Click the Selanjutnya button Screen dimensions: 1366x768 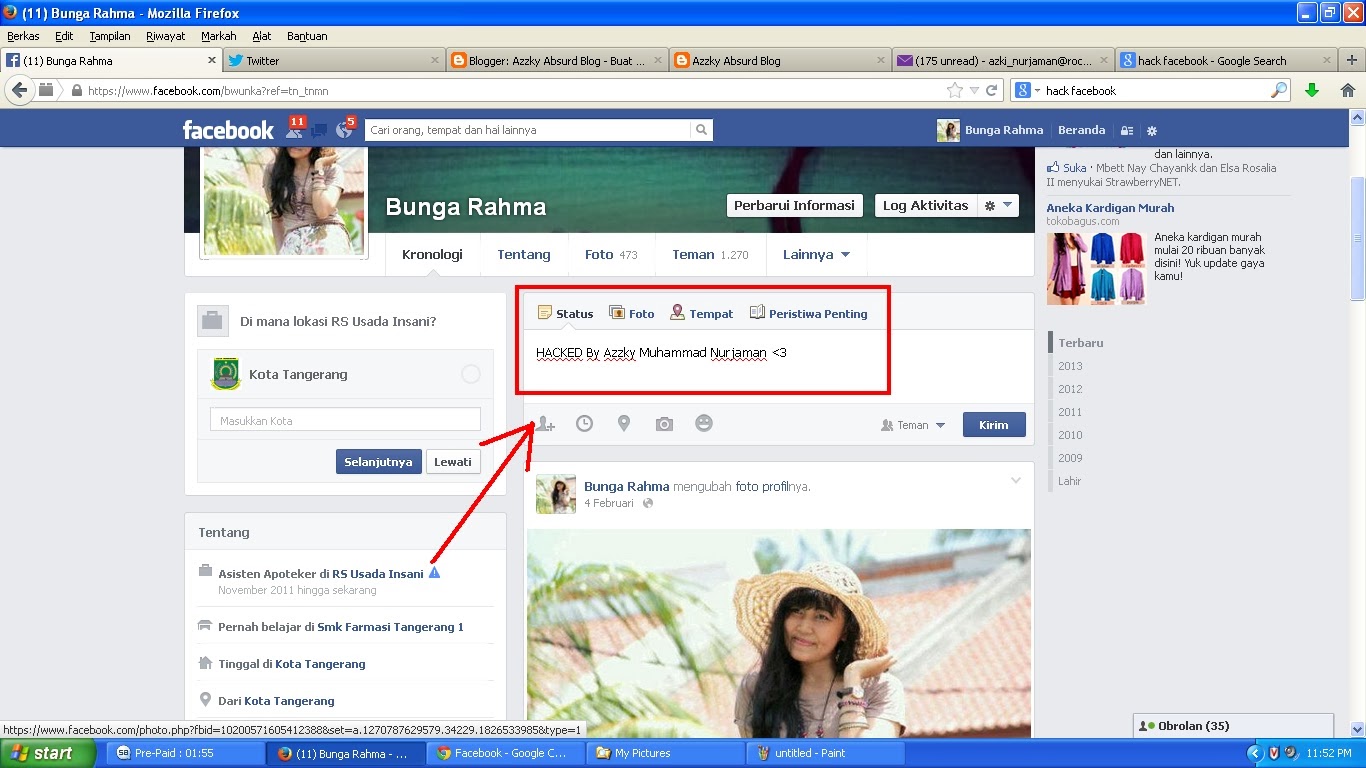point(378,462)
